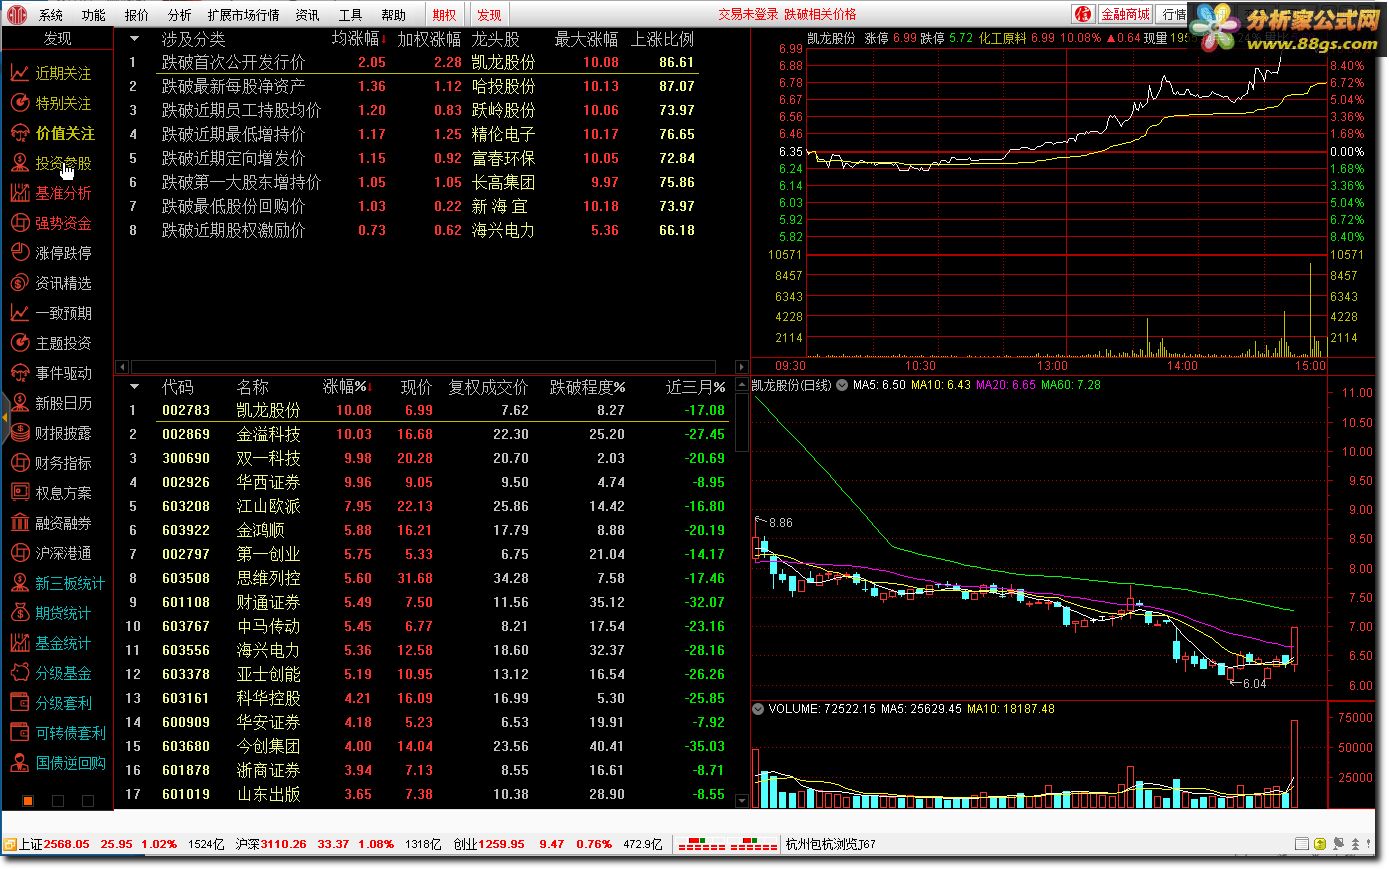Viewport: 1389px width, 869px height.
Task: Open 权息方案 sidebar item
Action: (x=50, y=493)
